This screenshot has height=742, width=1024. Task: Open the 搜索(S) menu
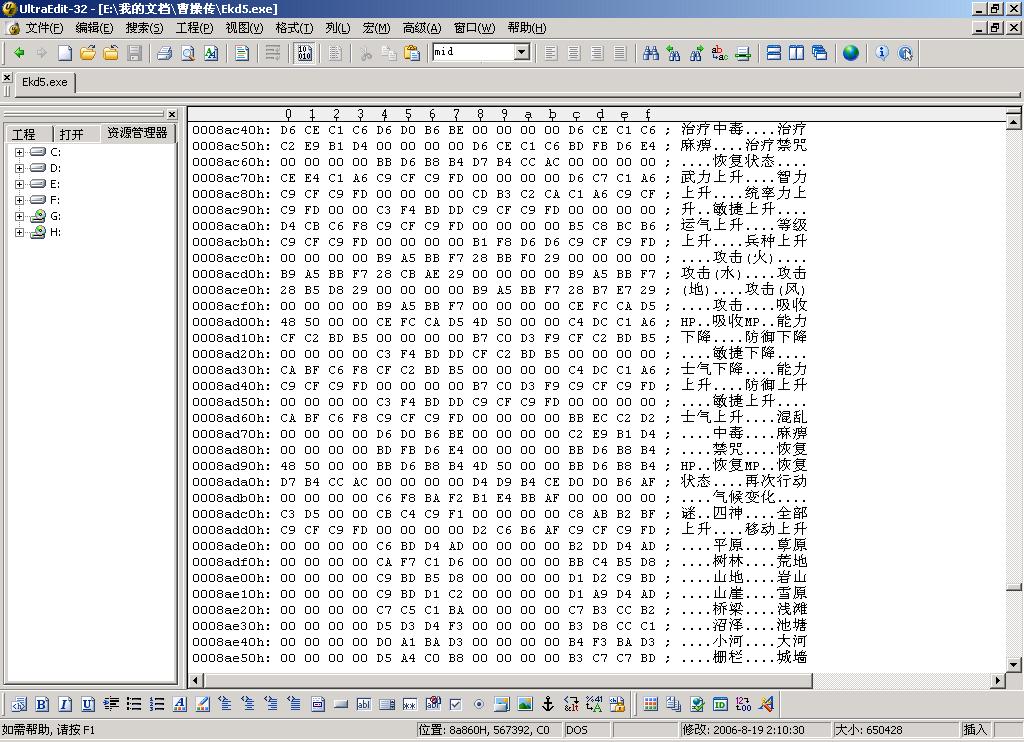point(144,28)
